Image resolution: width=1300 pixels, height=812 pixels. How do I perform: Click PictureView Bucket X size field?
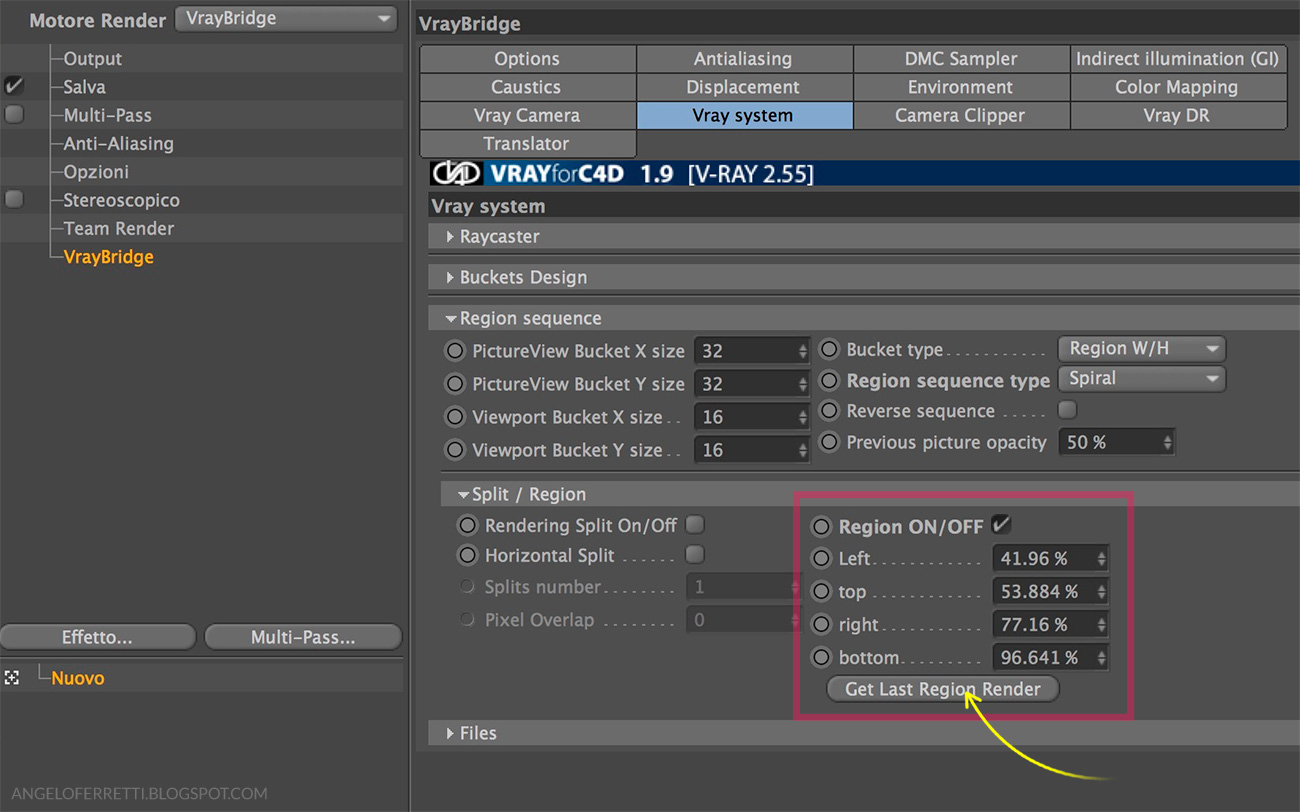[751, 351]
